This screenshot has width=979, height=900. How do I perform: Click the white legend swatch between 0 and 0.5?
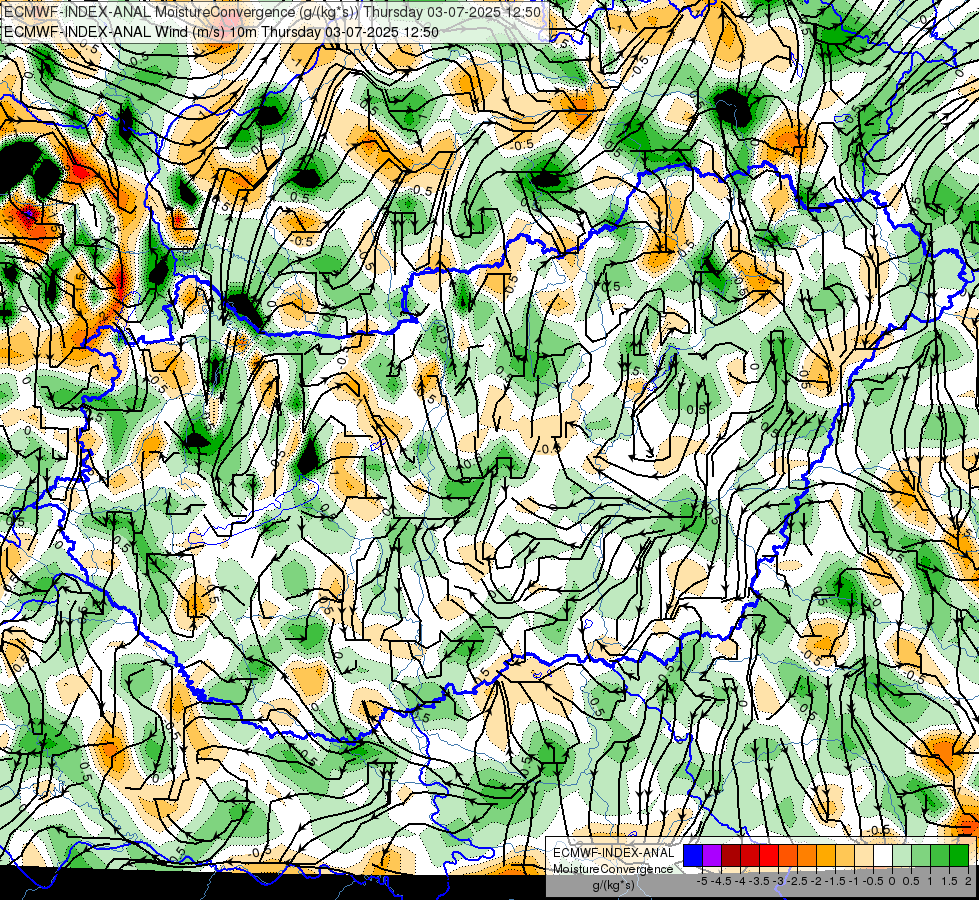[x=883, y=855]
